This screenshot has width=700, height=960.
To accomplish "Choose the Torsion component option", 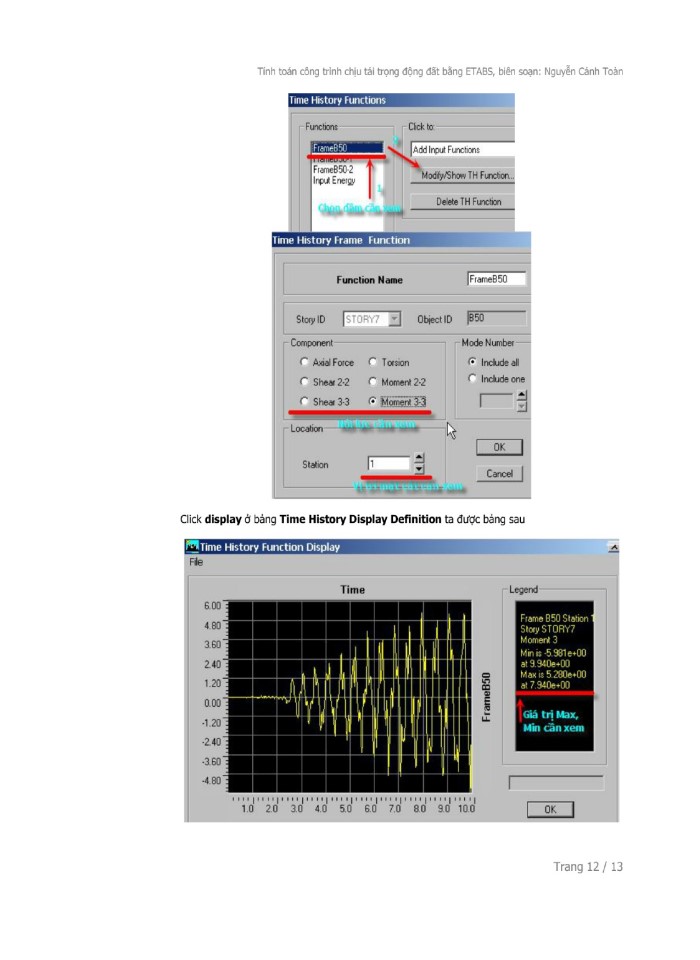I will click(373, 363).
